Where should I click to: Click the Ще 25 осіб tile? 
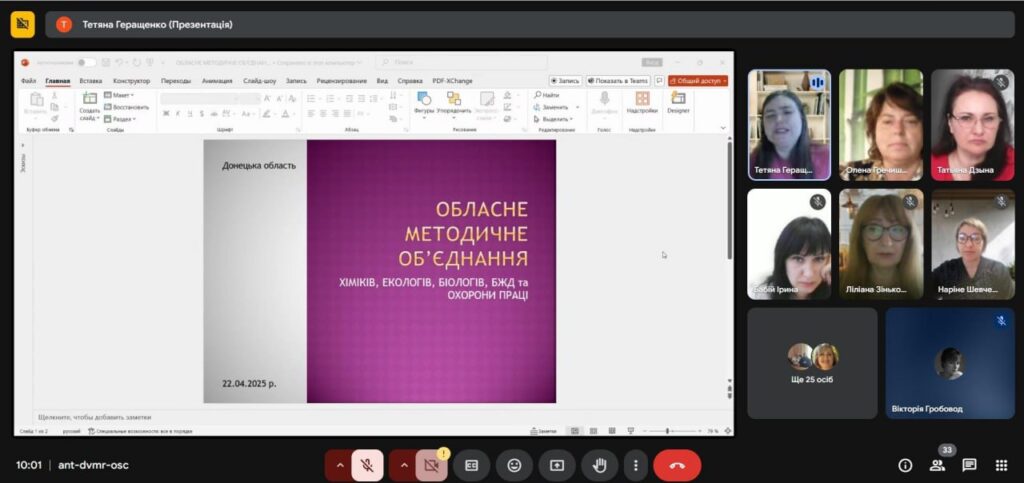point(811,362)
